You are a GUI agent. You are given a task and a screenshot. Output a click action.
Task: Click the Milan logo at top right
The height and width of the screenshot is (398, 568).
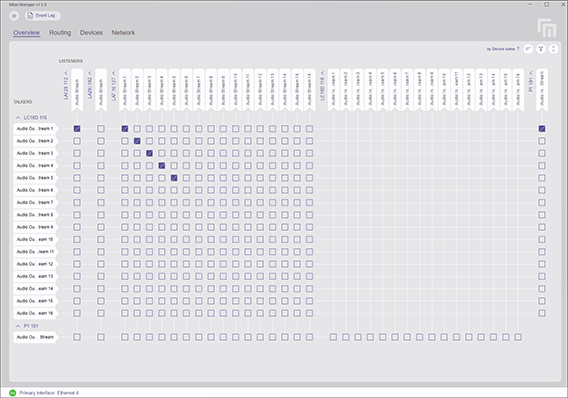click(547, 28)
